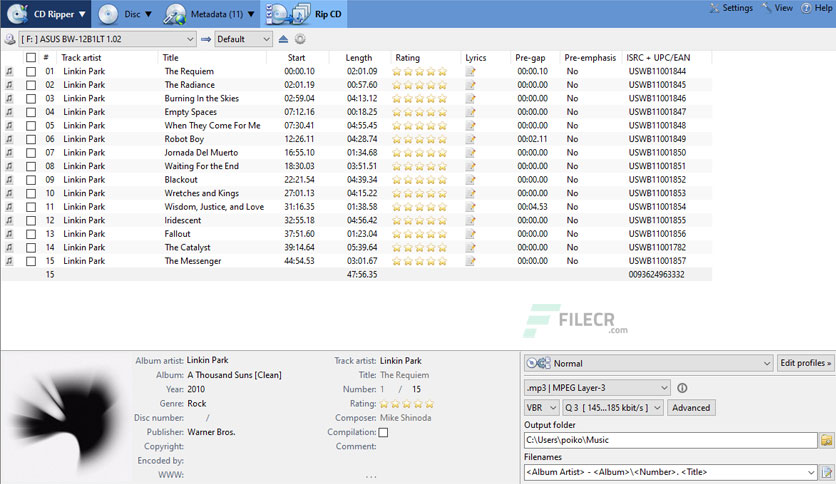
Task: Open the VBR bitrate mode dropdown
Action: pyautogui.click(x=541, y=408)
